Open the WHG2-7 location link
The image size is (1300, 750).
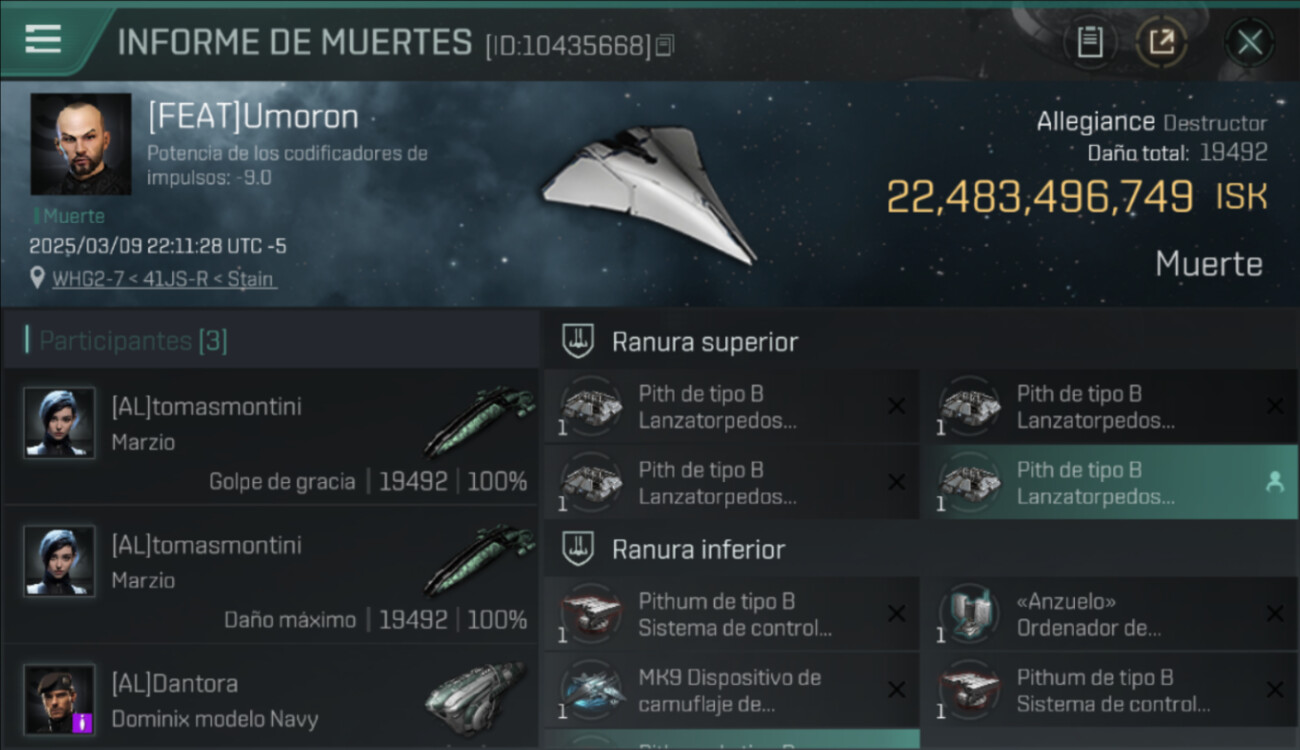pos(164,279)
